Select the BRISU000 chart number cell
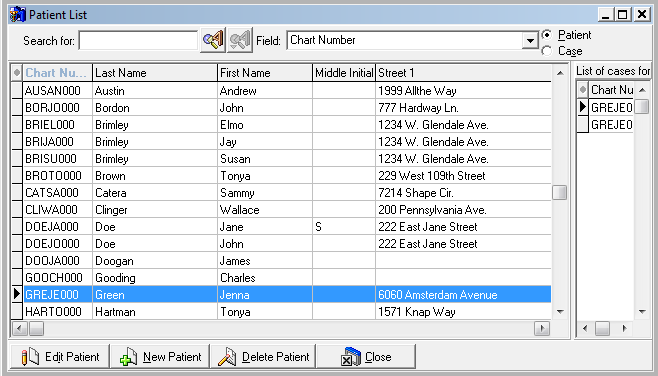 tap(57, 159)
